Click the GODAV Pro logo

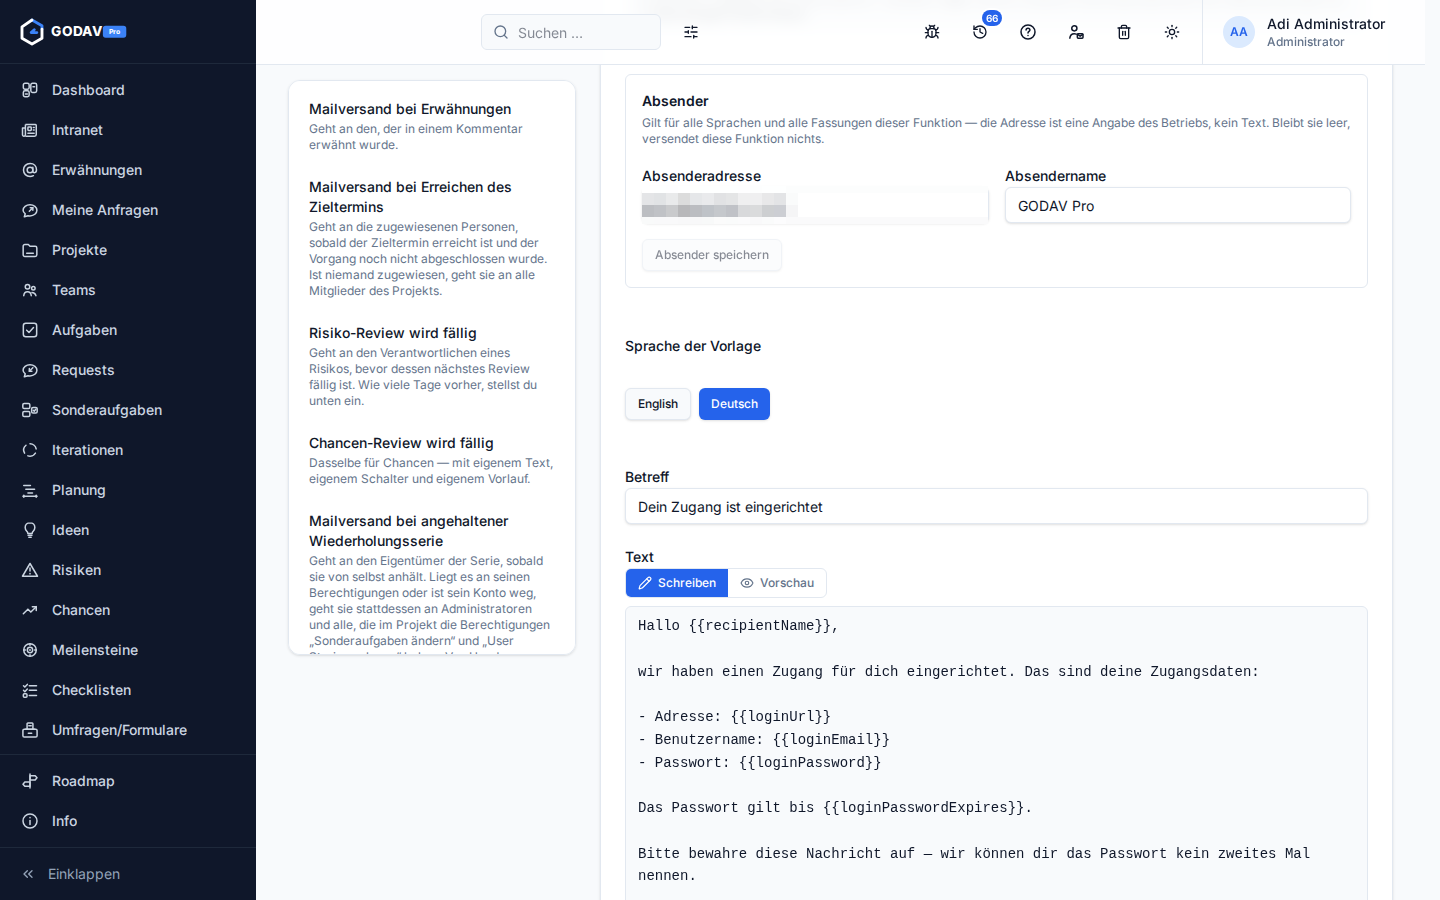73,32
